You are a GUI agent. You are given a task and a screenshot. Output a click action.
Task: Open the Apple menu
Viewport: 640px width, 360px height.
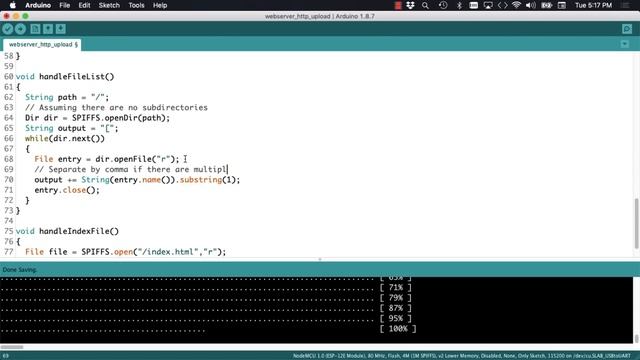click(x=13, y=5)
